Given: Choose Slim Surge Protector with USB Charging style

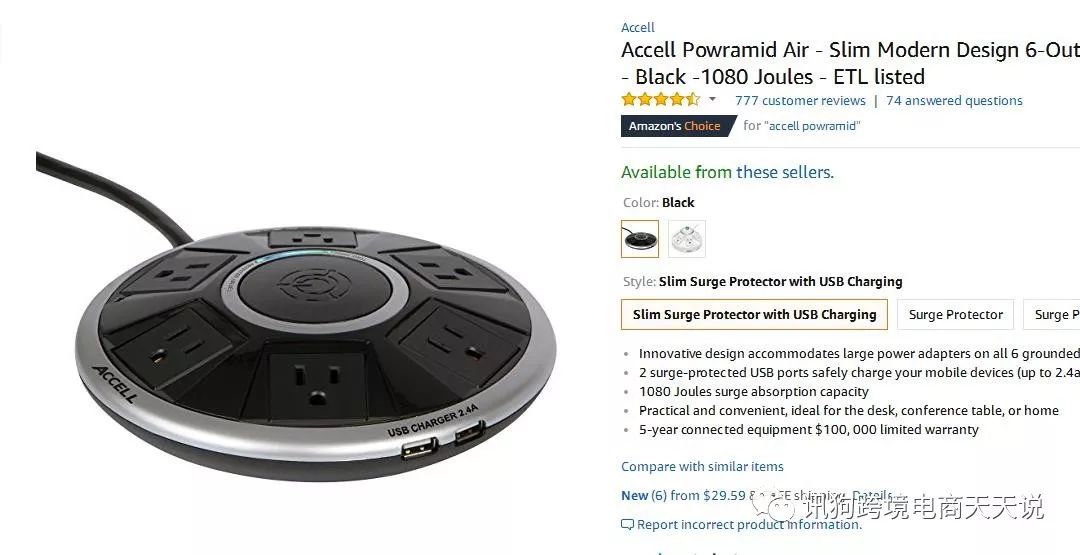Looking at the screenshot, I should (x=754, y=315).
